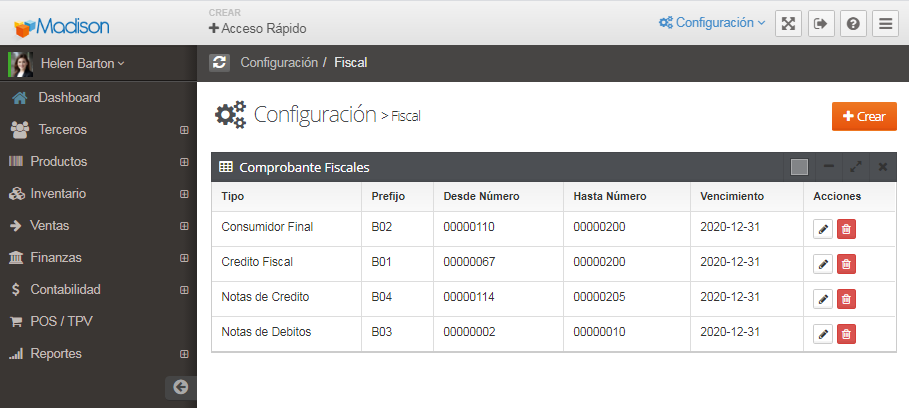Edit the Consumidor Final row
The height and width of the screenshot is (408, 909).
823,229
